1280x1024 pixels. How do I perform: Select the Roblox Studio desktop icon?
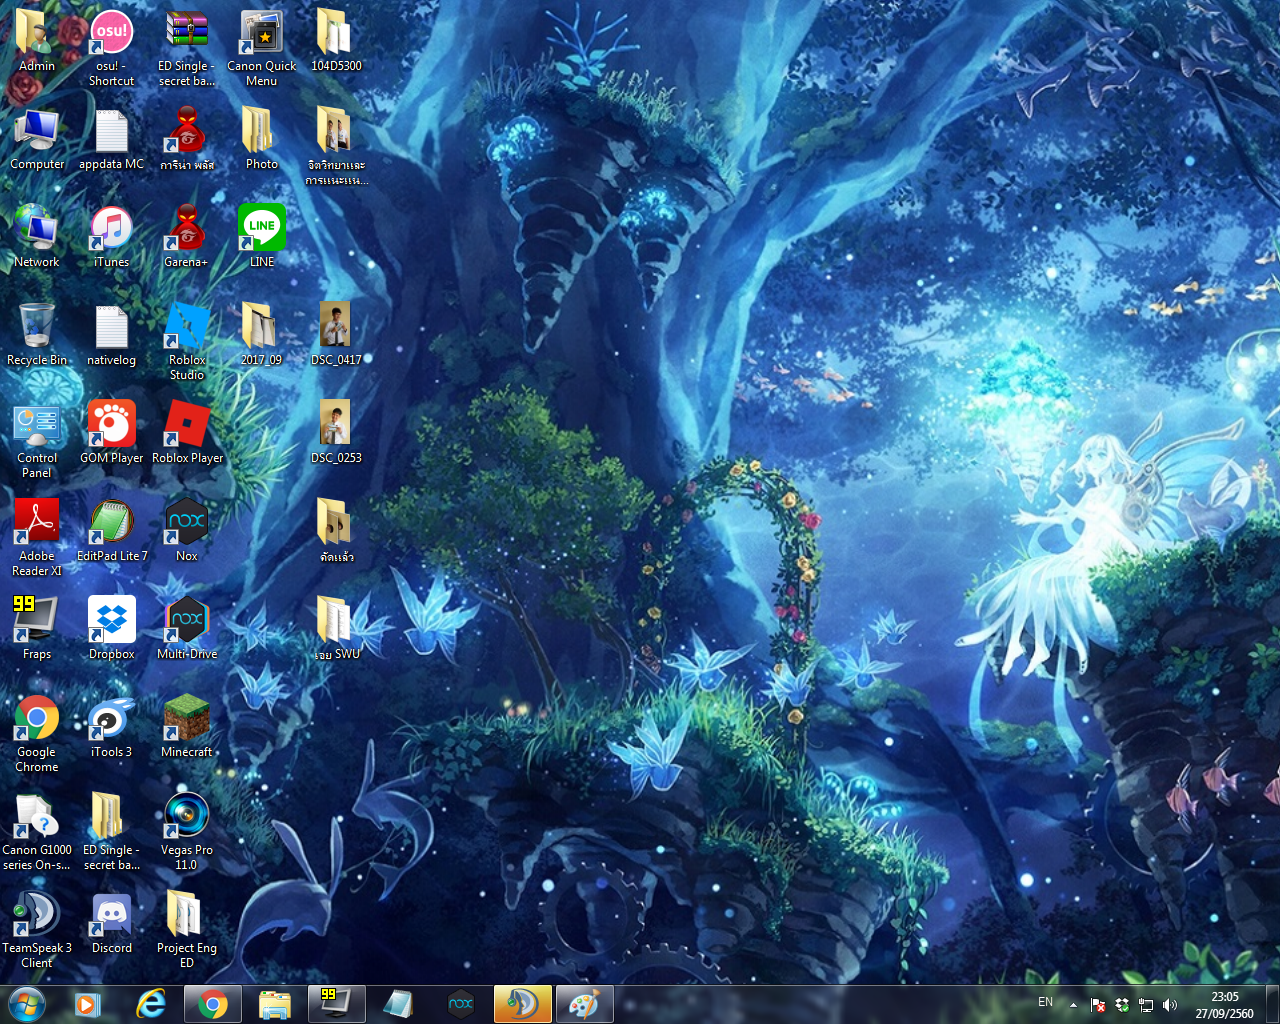pos(187,341)
